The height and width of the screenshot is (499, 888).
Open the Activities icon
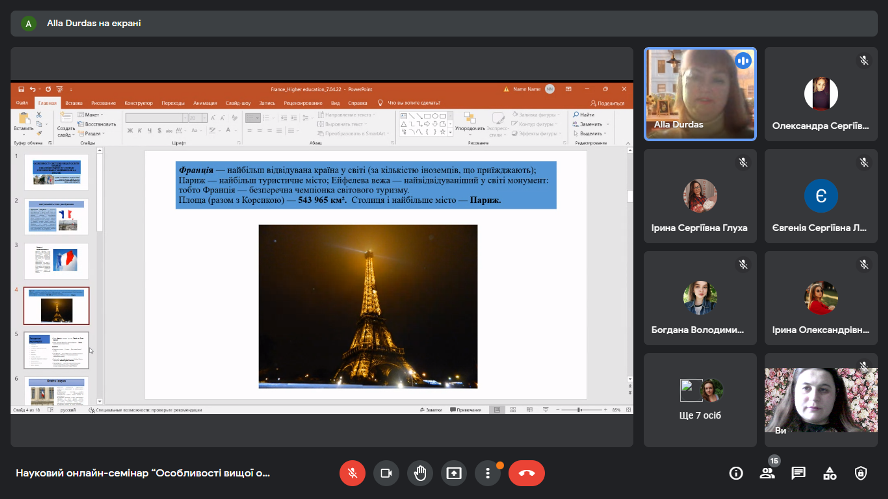click(829, 473)
